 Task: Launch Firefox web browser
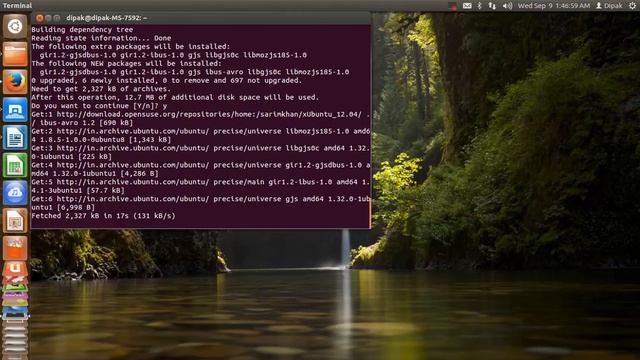(x=15, y=82)
